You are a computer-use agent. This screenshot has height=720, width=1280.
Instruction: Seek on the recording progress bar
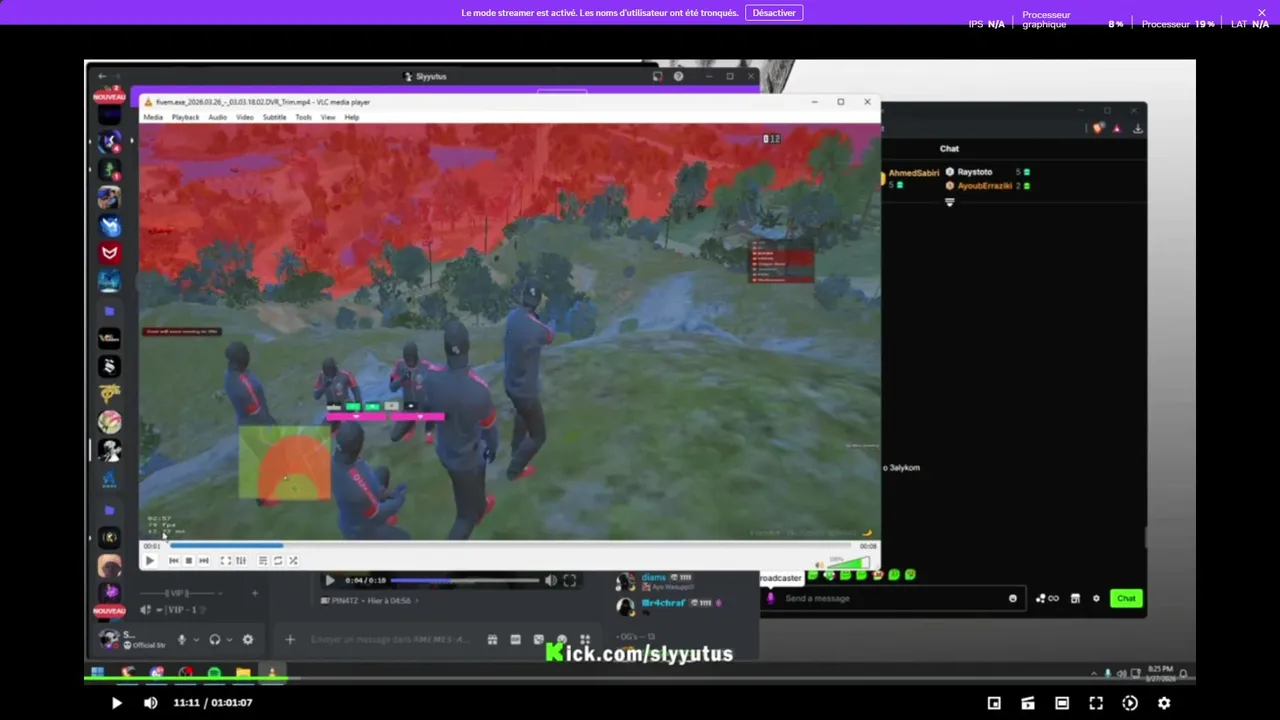tap(640, 680)
